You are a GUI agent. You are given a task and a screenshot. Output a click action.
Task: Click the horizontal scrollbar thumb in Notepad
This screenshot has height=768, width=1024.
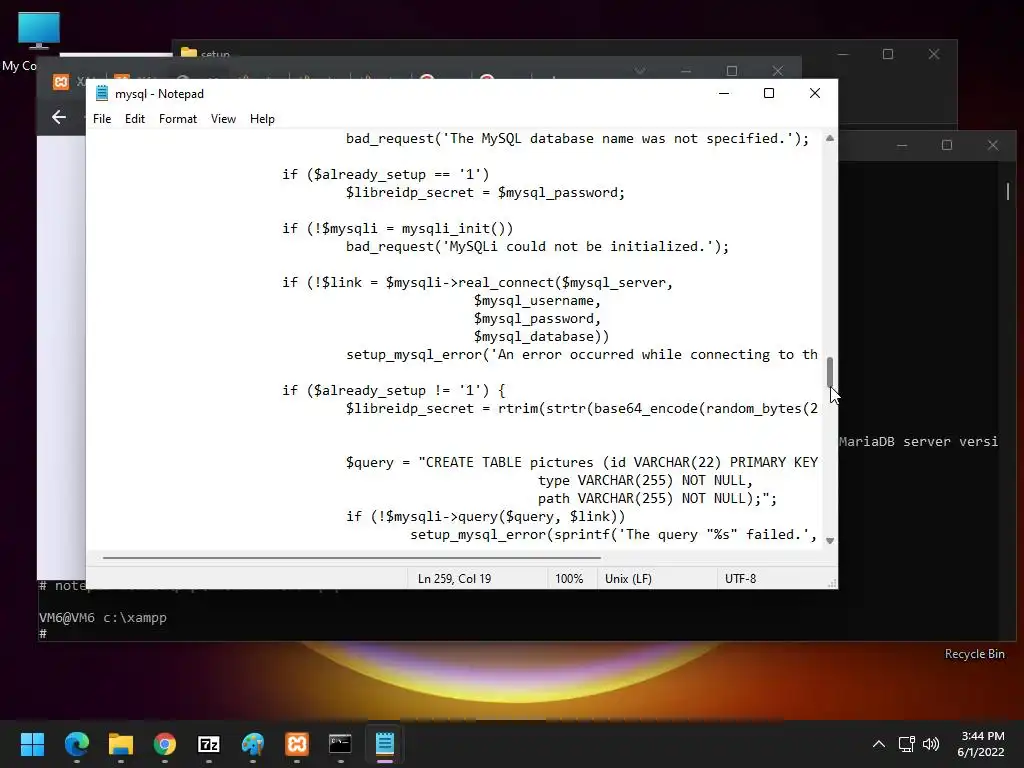pyautogui.click(x=351, y=558)
